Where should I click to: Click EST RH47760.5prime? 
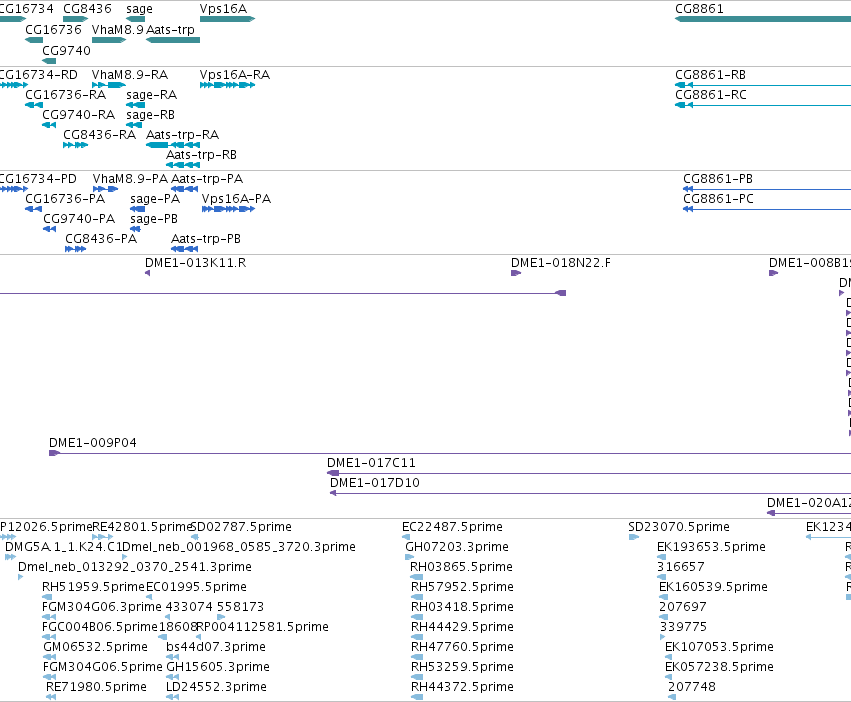pos(417,657)
